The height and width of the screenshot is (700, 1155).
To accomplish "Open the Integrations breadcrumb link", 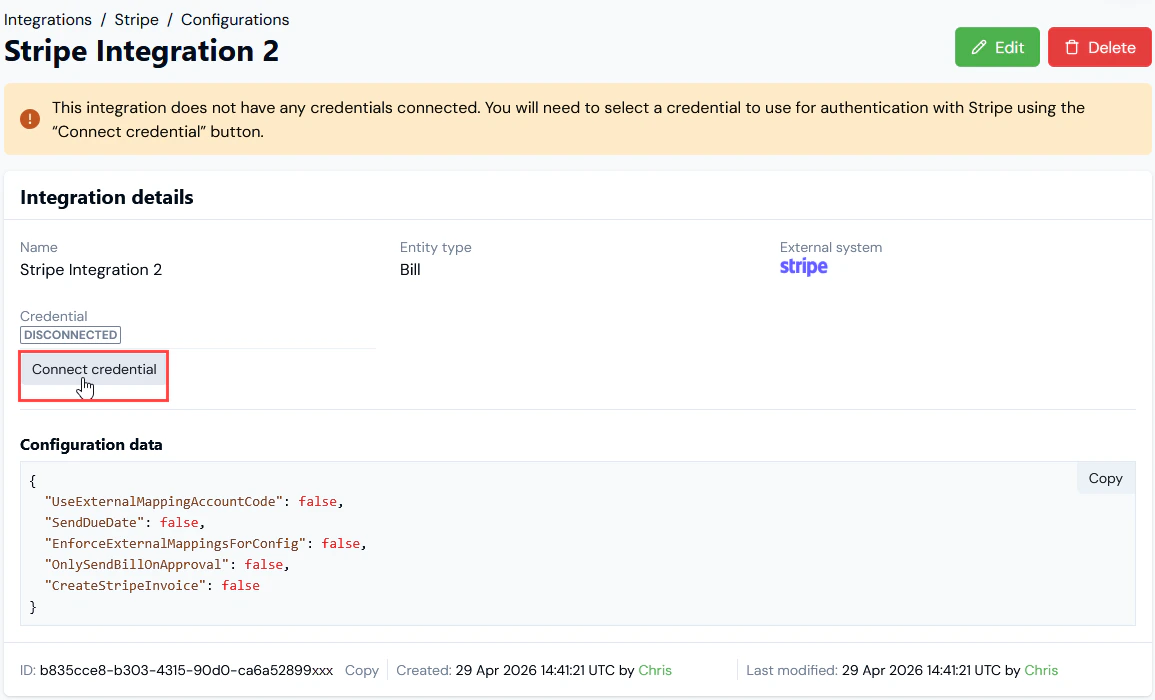I will click(x=48, y=20).
